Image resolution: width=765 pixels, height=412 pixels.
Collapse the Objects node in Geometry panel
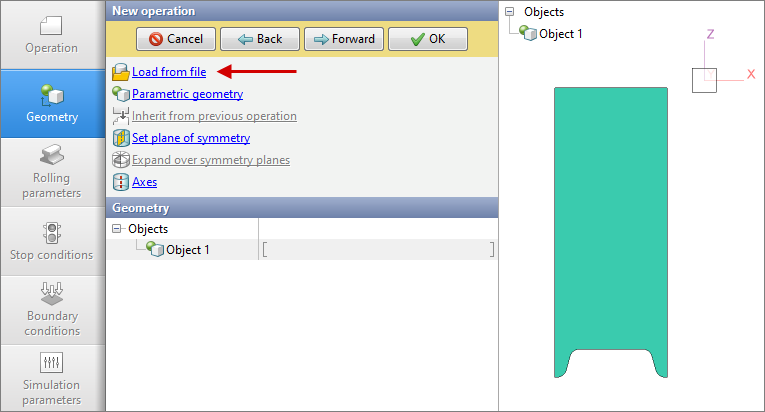(119, 229)
